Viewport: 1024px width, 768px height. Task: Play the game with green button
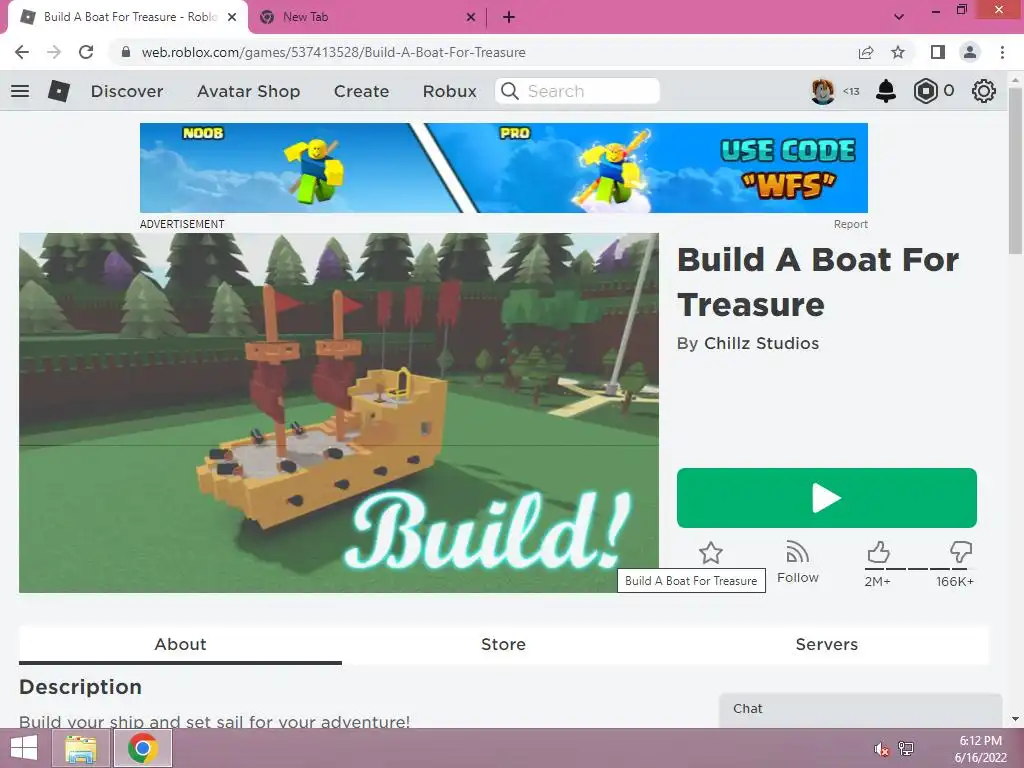pos(826,498)
